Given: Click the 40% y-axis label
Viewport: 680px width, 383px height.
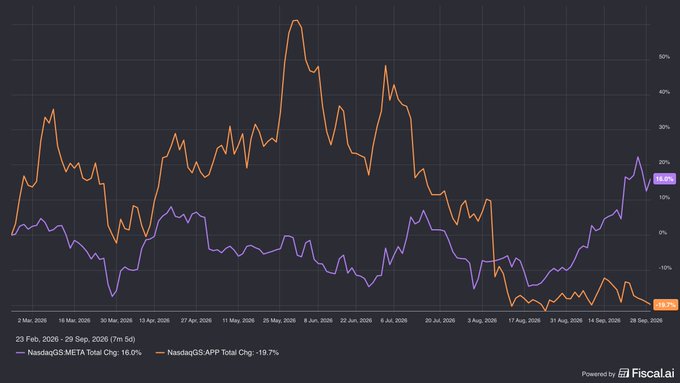Looking at the screenshot, I should click(664, 92).
